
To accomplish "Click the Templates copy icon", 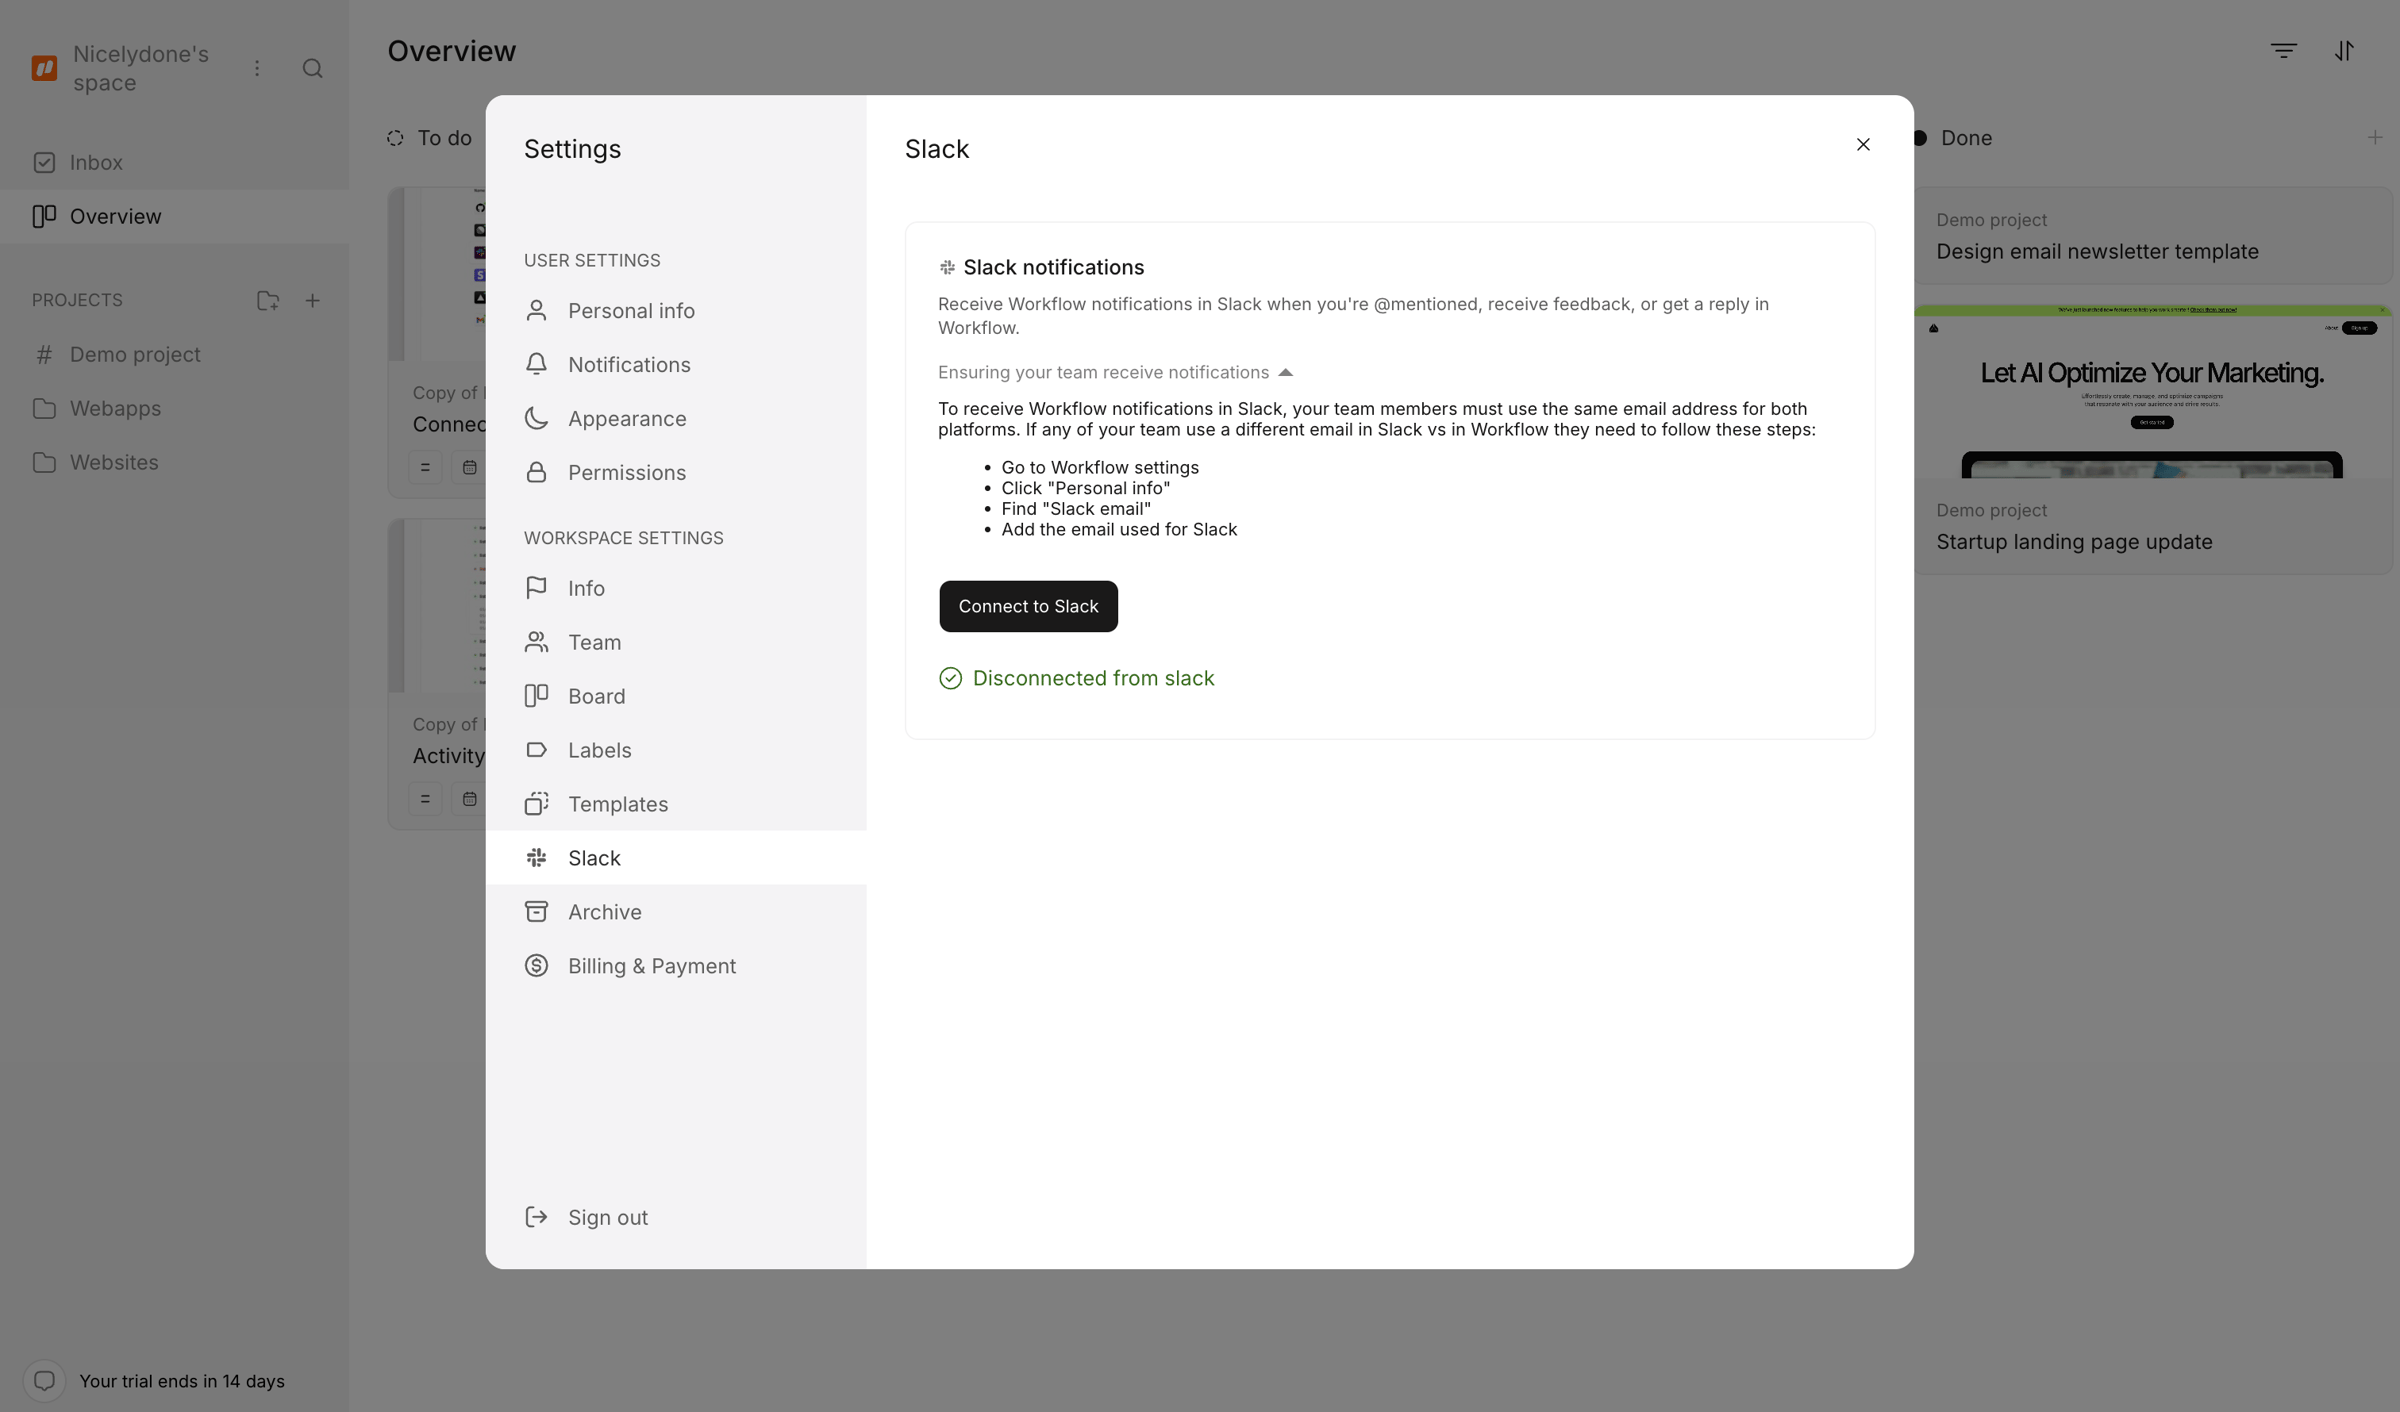I will click(x=536, y=804).
